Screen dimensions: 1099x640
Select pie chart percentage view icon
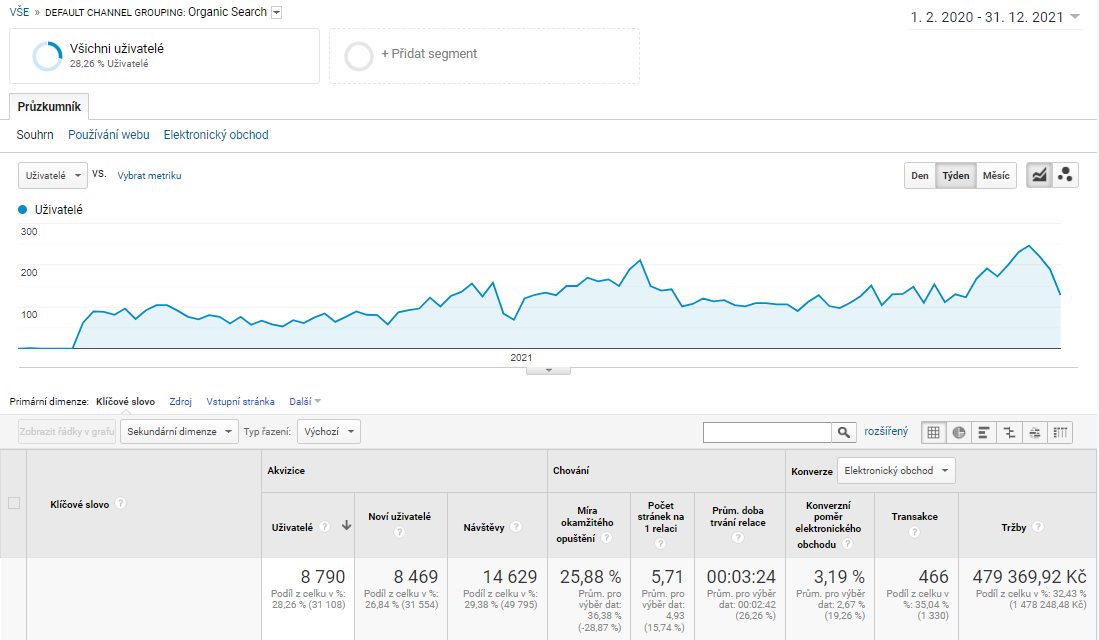tap(959, 433)
